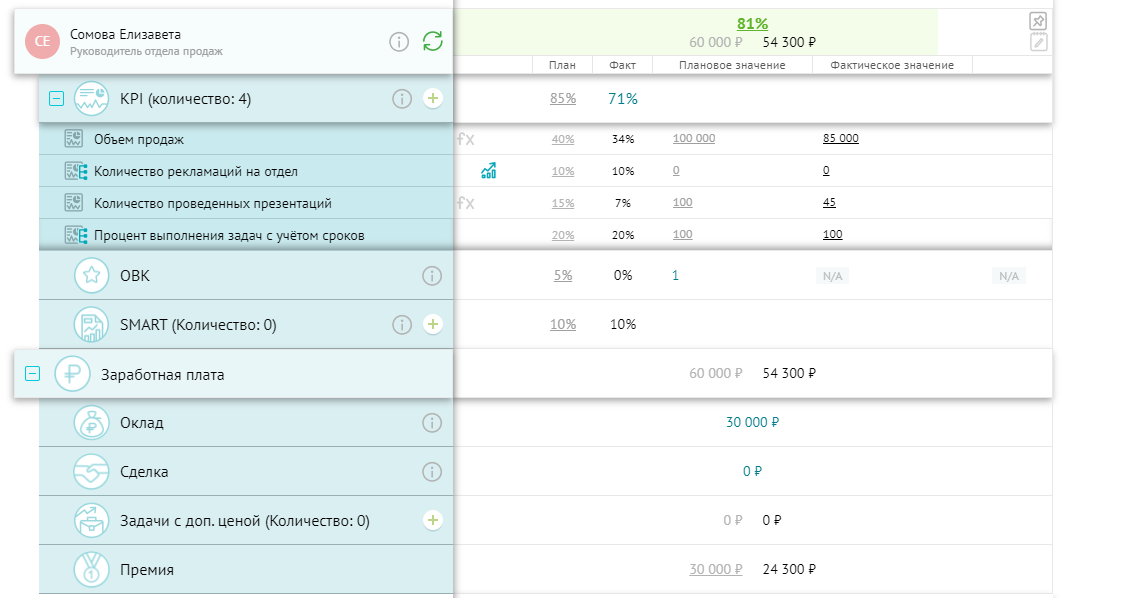This screenshot has height=598, width=1135.
Task: Click the handshake icon of the Сделка row
Action: click(x=91, y=472)
